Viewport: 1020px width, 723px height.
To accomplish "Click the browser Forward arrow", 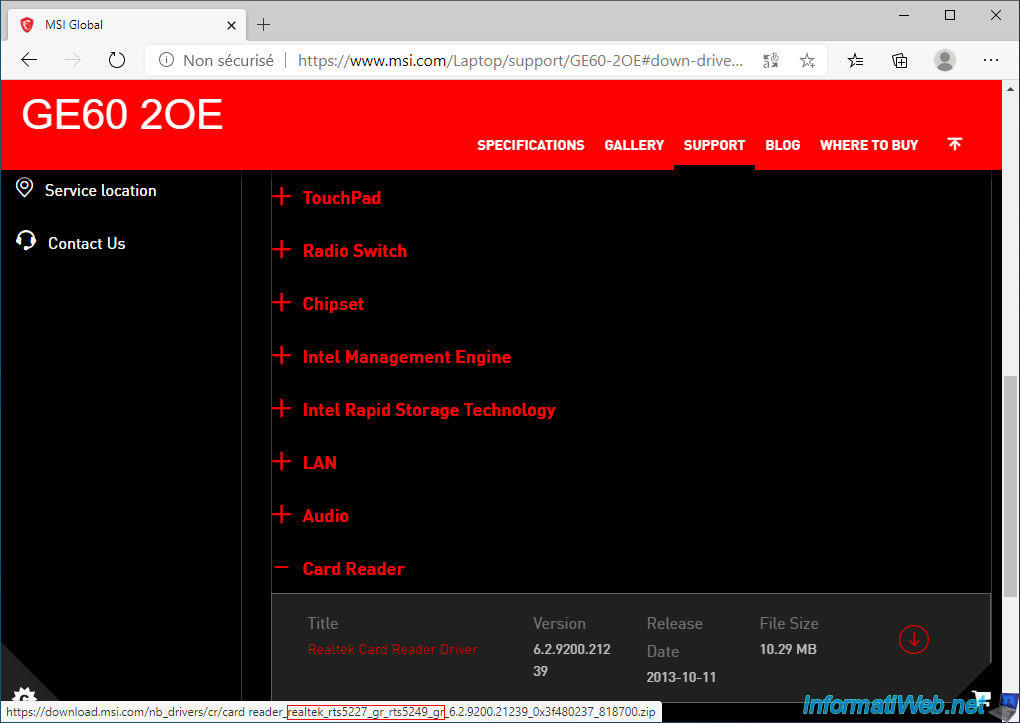I will click(x=73, y=61).
